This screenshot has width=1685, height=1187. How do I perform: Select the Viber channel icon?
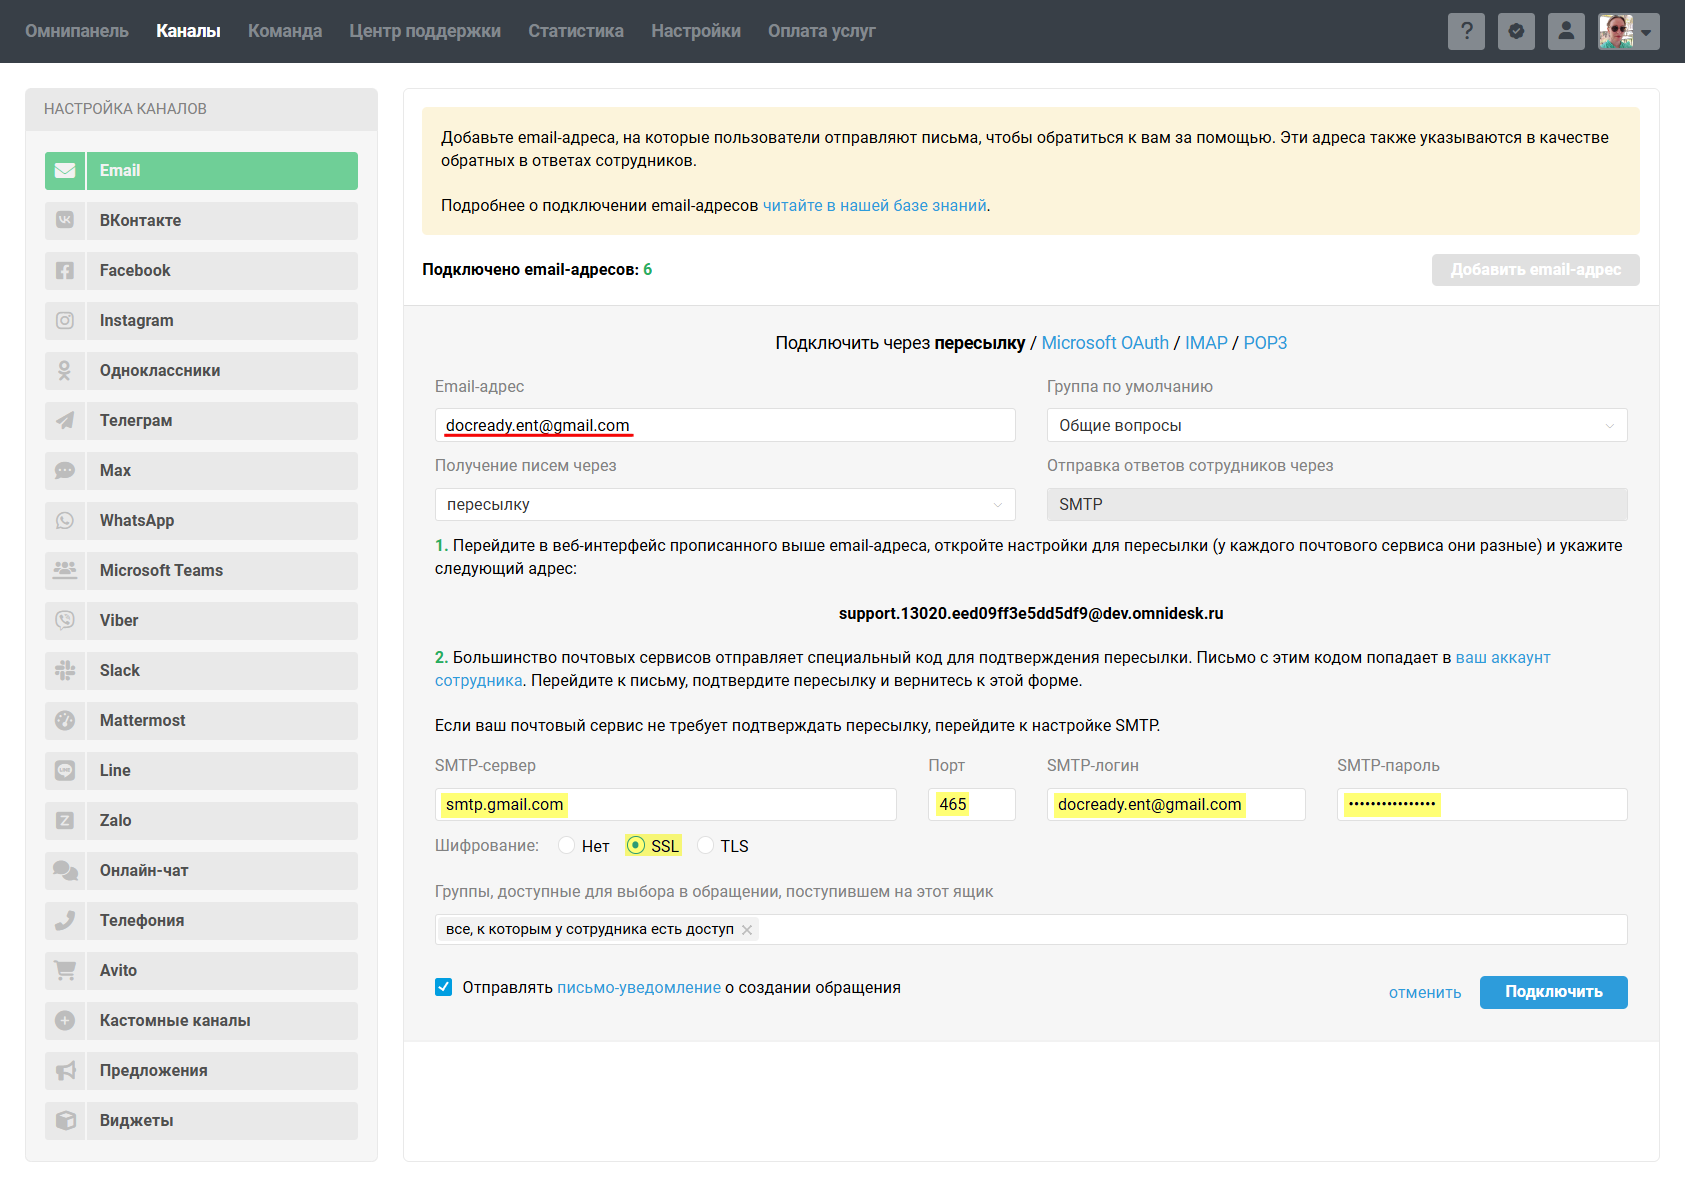tap(65, 621)
